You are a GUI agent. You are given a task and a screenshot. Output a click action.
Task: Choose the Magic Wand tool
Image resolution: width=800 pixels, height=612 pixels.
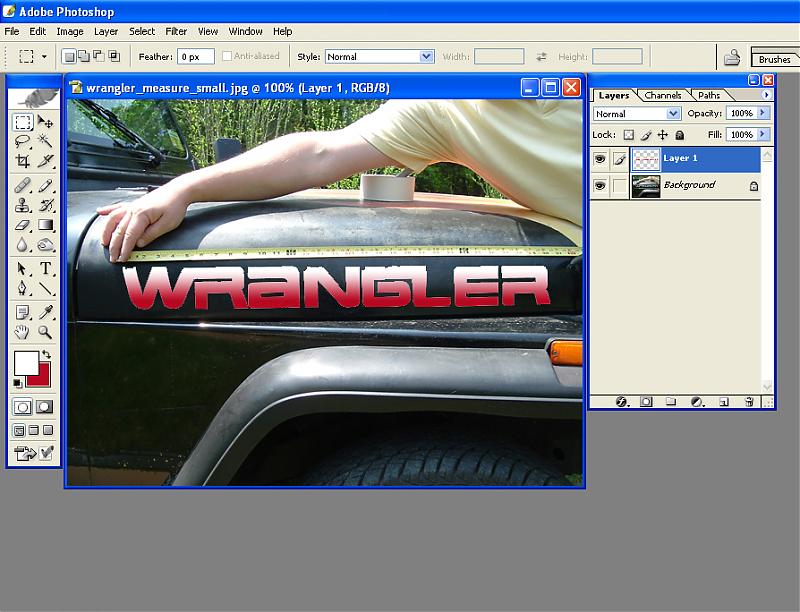point(45,142)
